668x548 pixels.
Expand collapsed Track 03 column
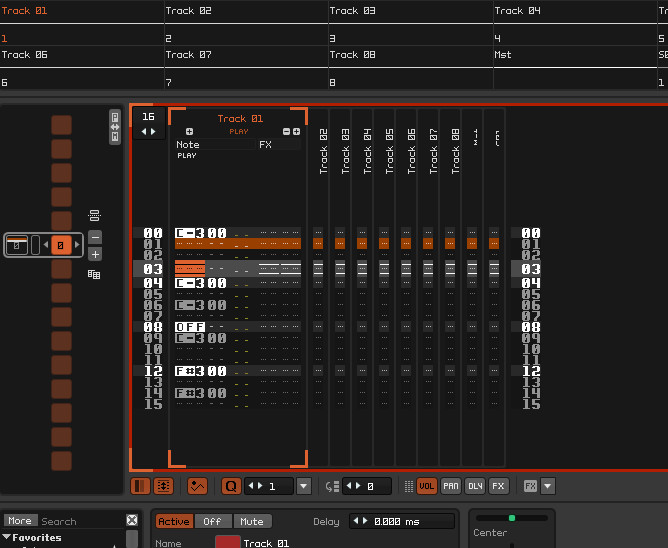pos(346,151)
